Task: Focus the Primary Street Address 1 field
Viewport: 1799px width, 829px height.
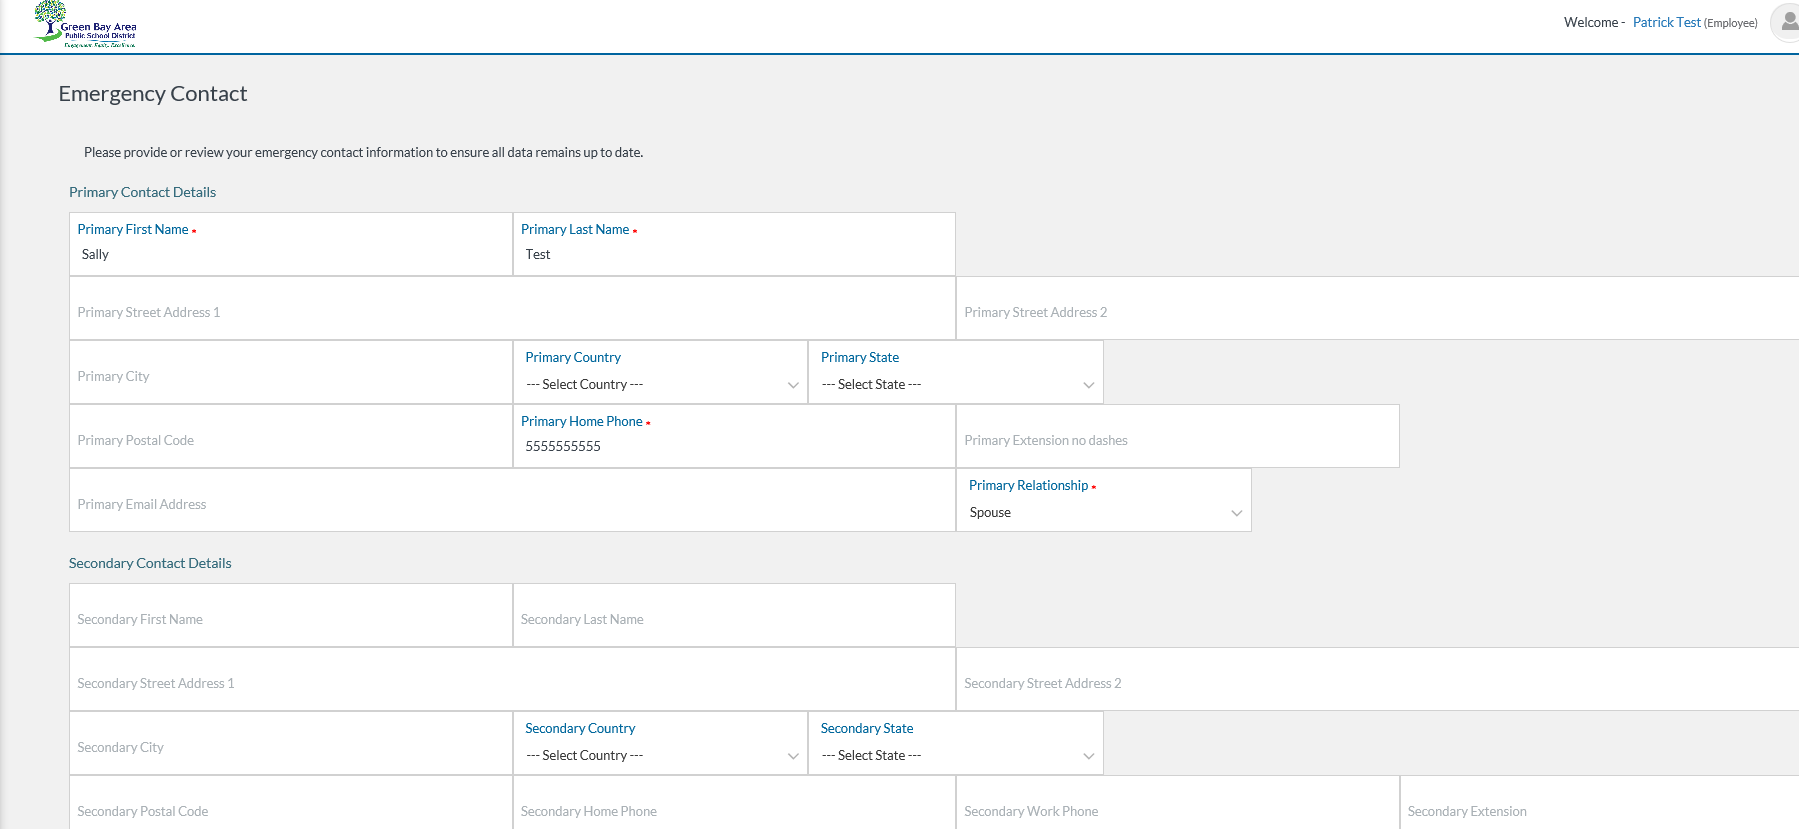Action: click(x=512, y=312)
